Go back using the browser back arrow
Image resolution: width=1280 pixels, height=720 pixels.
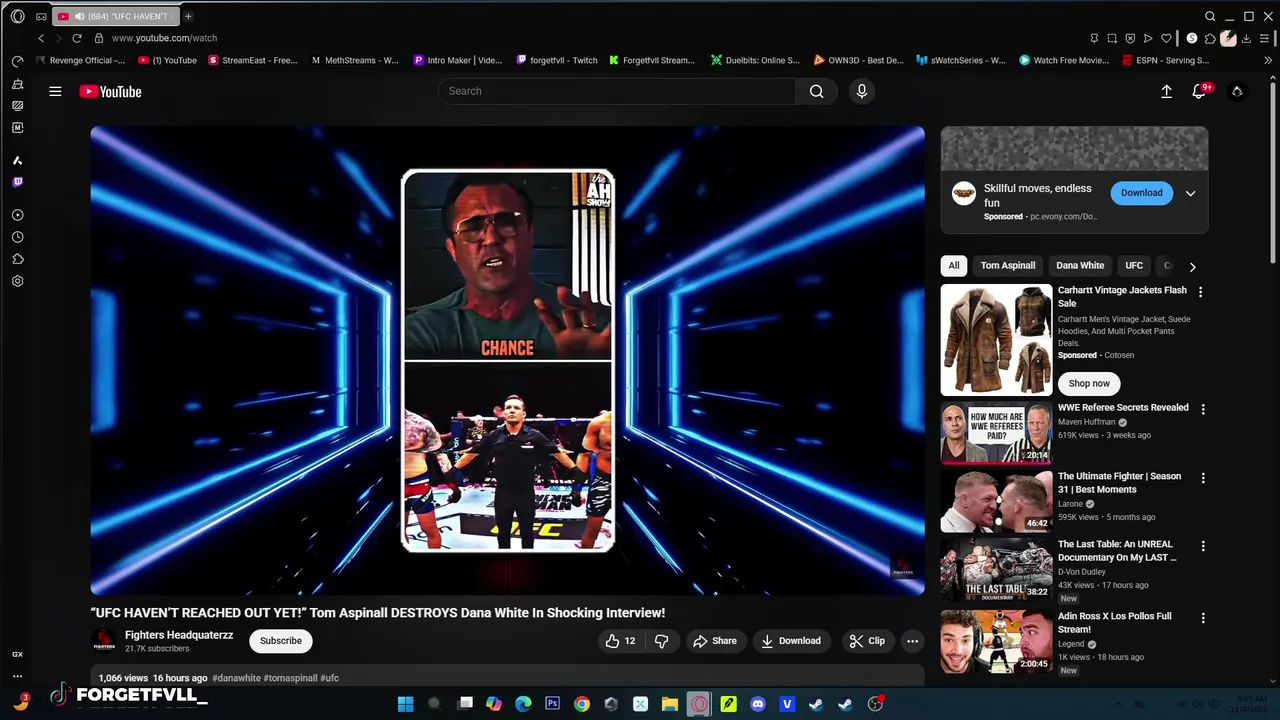[41, 38]
